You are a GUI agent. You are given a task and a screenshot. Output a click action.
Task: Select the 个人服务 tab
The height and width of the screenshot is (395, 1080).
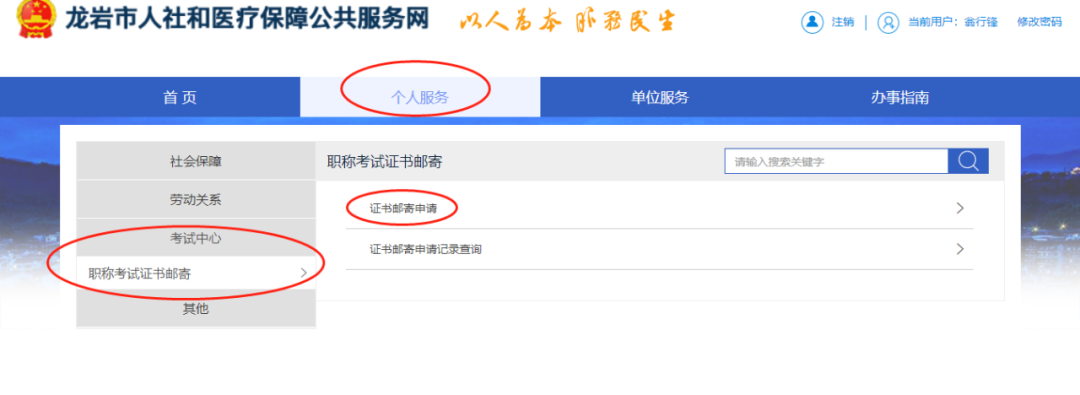420,97
